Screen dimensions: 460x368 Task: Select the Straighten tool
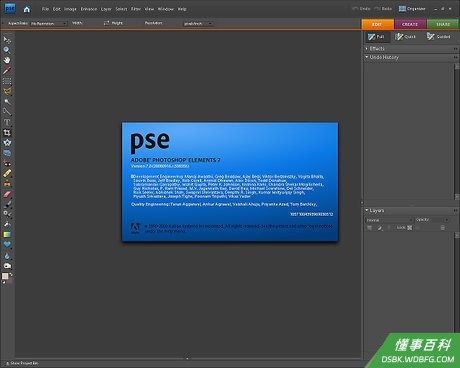(x=7, y=153)
